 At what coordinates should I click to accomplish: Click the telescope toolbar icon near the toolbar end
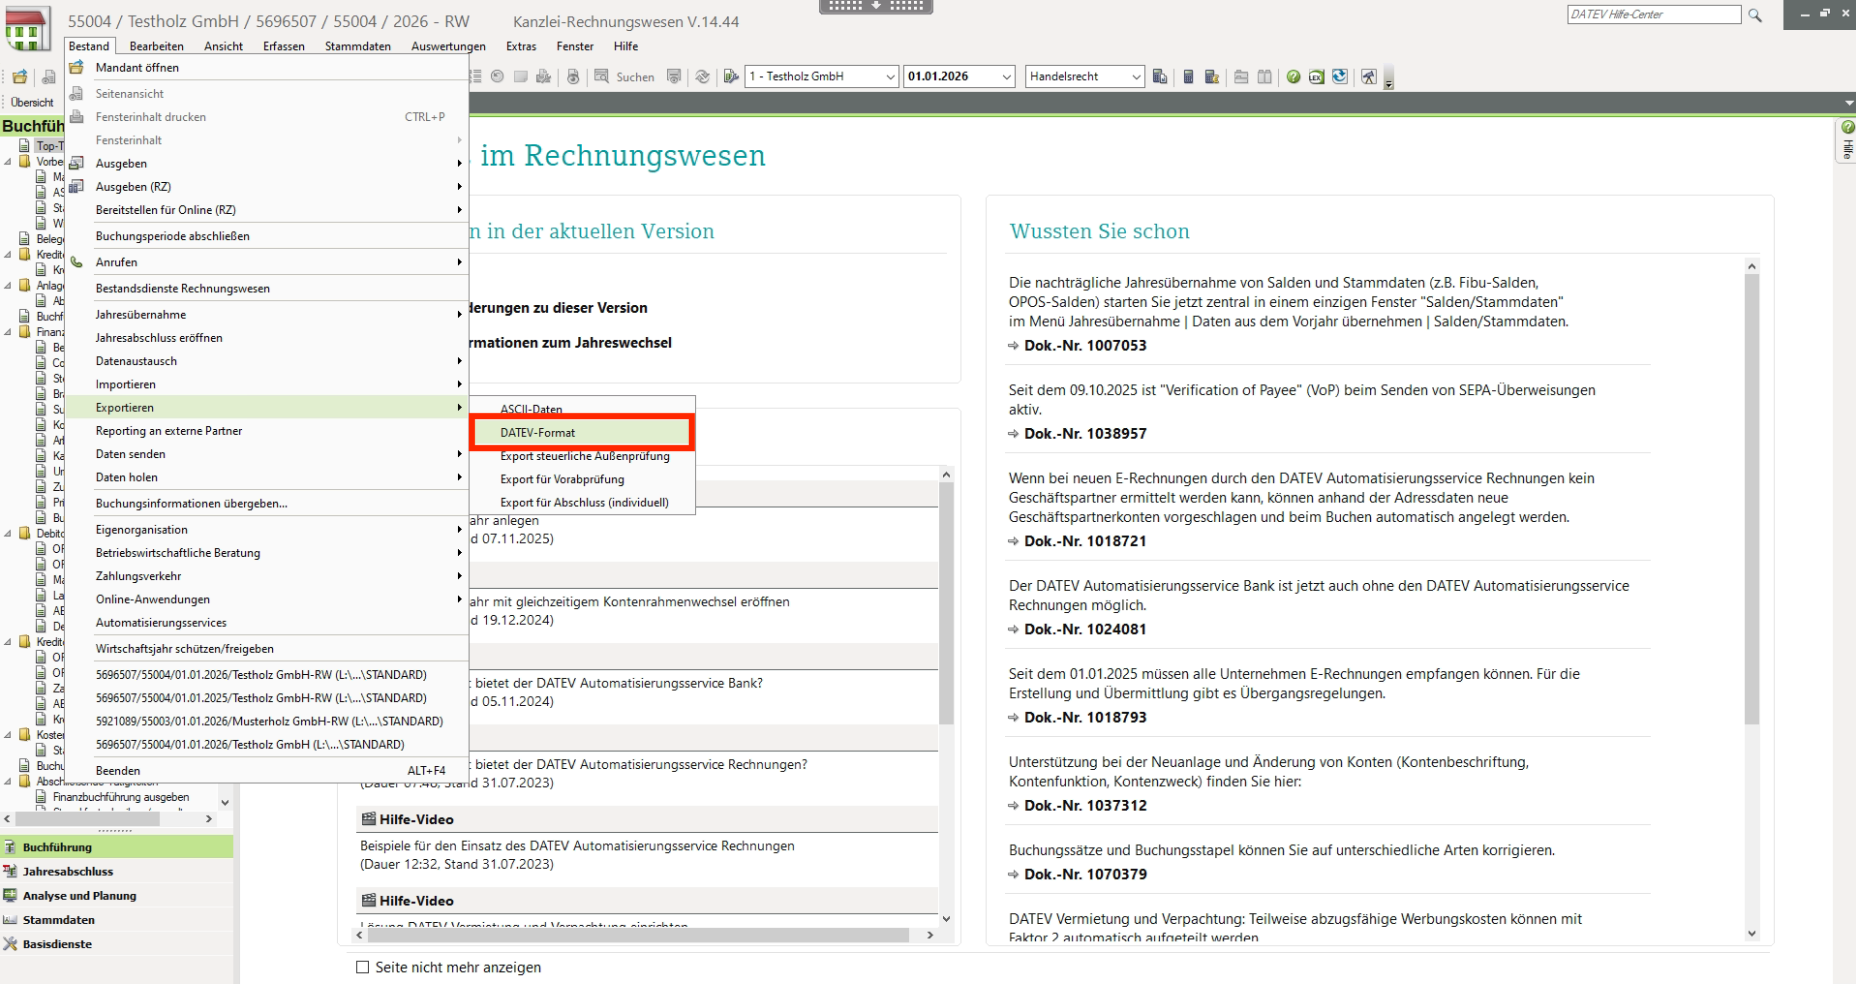pos(1368,77)
